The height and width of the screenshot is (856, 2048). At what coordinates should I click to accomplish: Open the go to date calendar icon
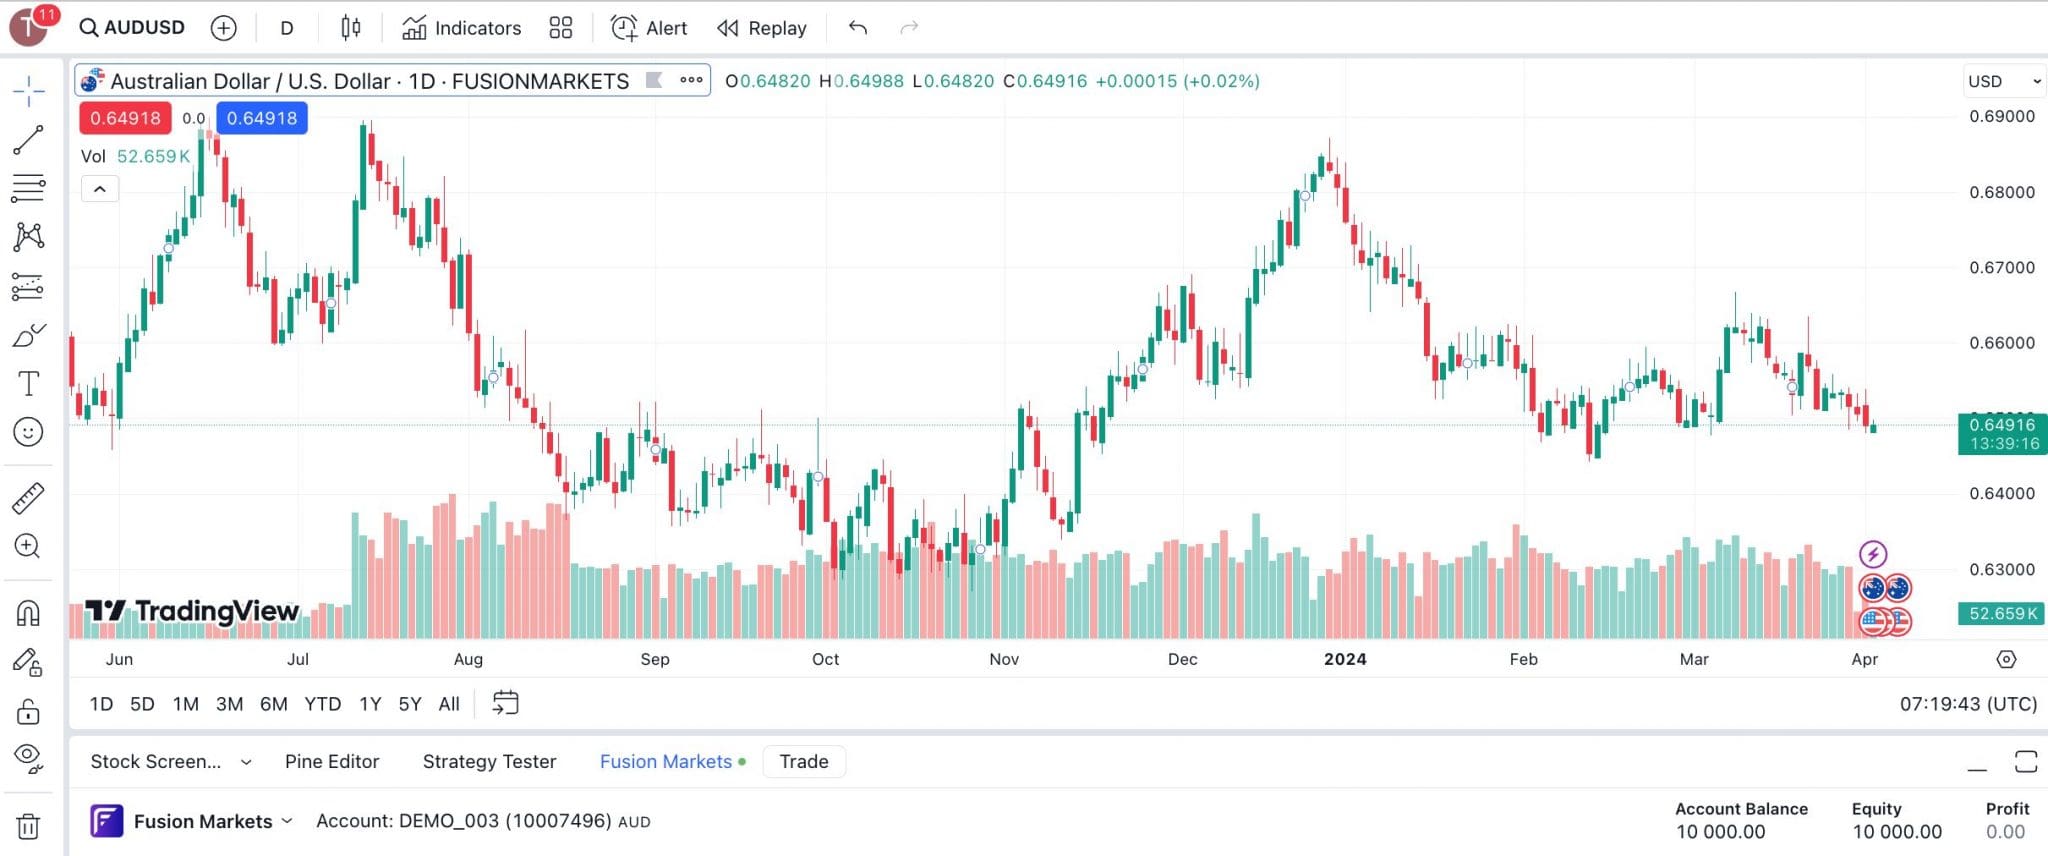click(506, 703)
